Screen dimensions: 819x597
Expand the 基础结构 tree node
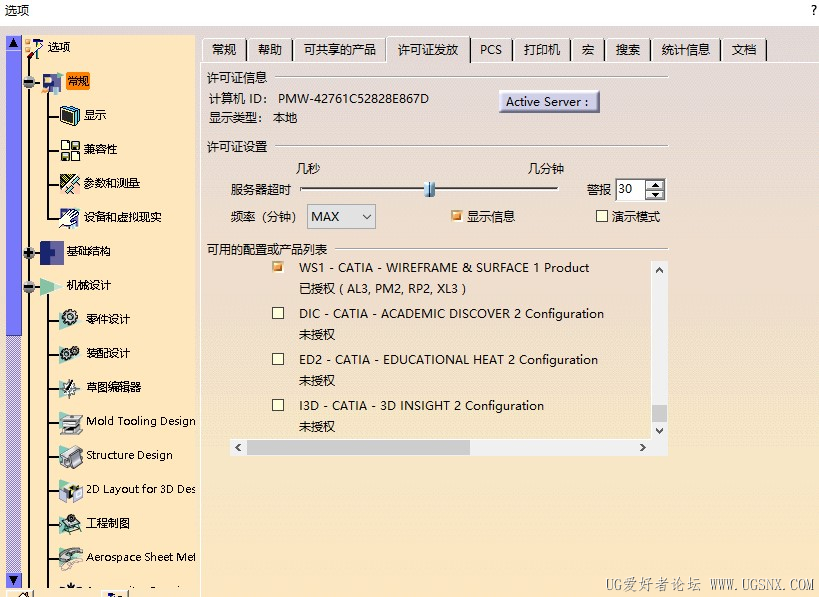click(29, 253)
